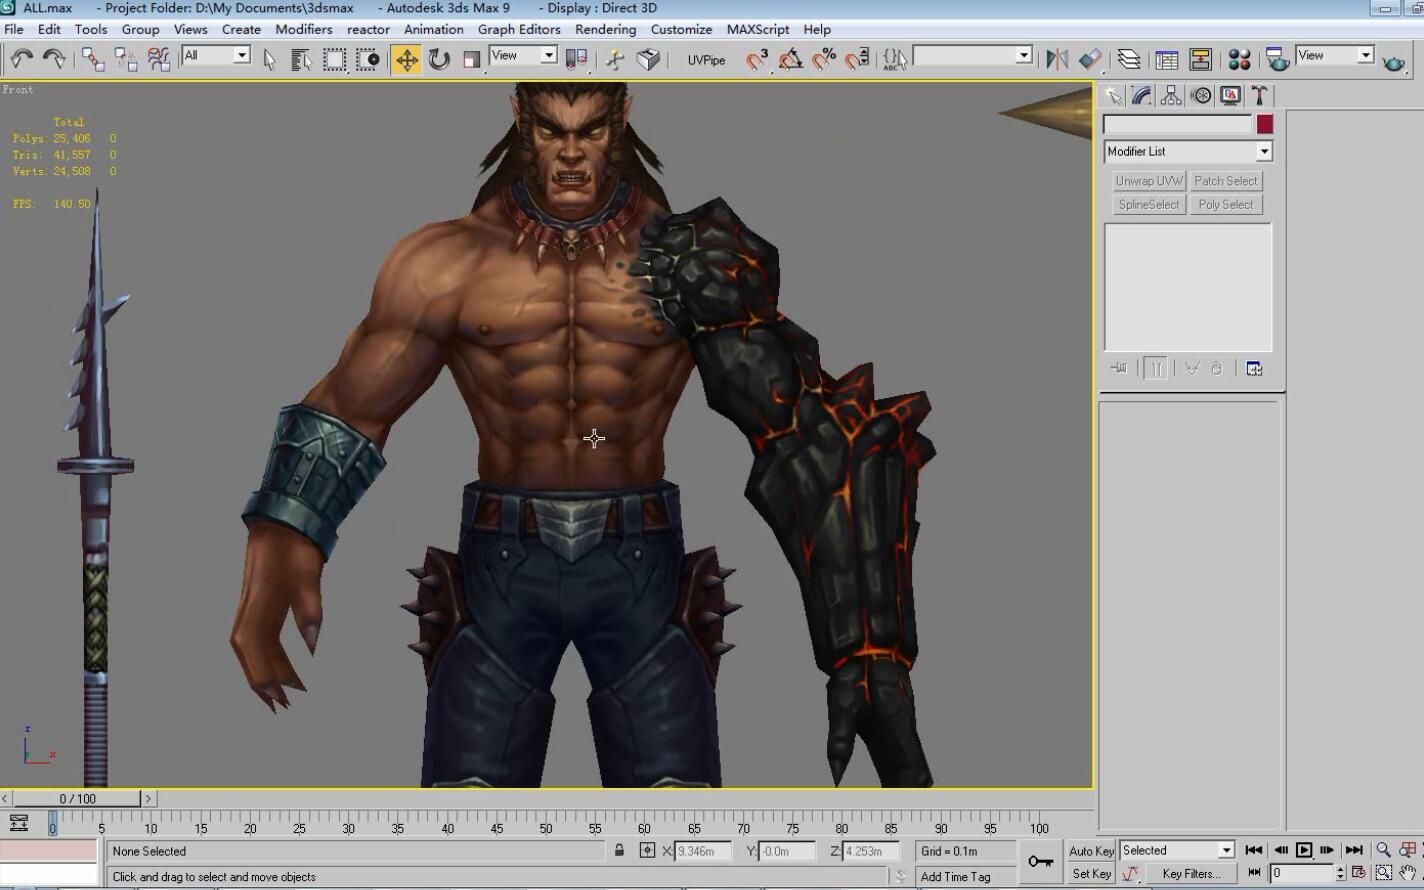Open the Utilities hammer panel icon

(x=1259, y=96)
